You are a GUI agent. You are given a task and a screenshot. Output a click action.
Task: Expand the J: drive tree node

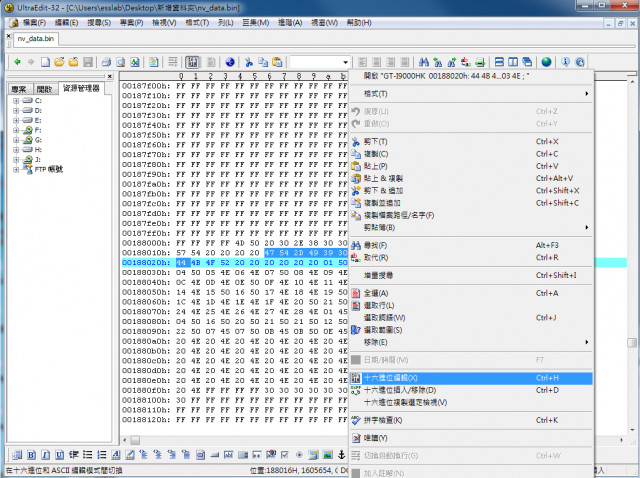16,159
